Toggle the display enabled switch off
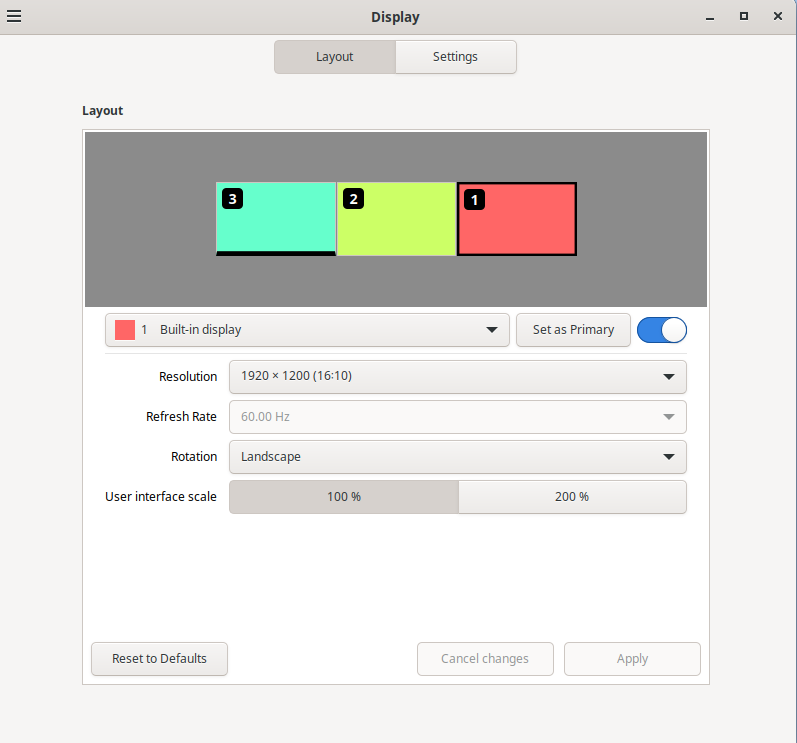This screenshot has width=797, height=743. pos(661,330)
